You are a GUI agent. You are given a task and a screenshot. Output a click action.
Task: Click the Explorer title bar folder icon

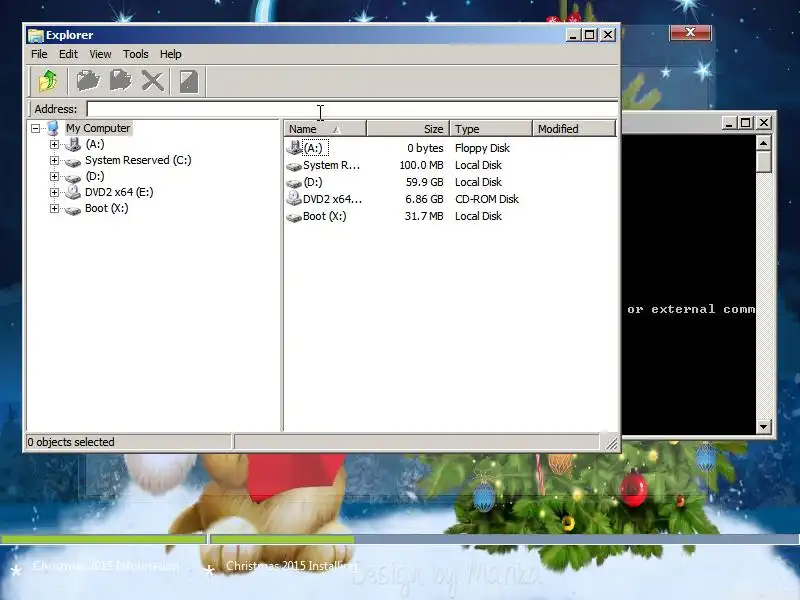click(x=36, y=35)
